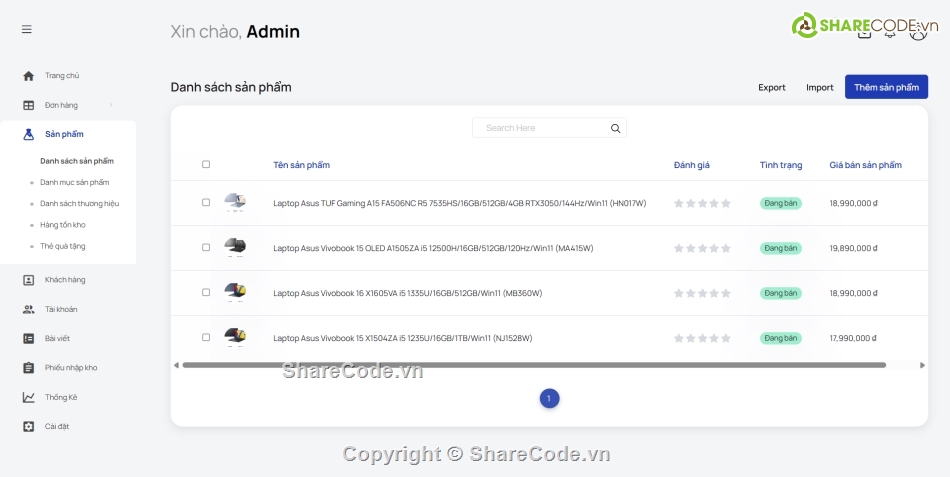Select the Danh sách sản phẩm submenu item
Screen dimensions: 950x477
[x=77, y=161]
